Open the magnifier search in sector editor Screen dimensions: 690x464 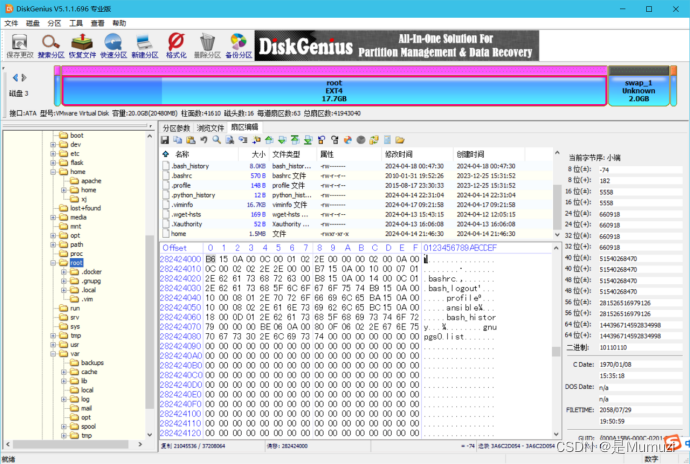pyautogui.click(x=217, y=140)
